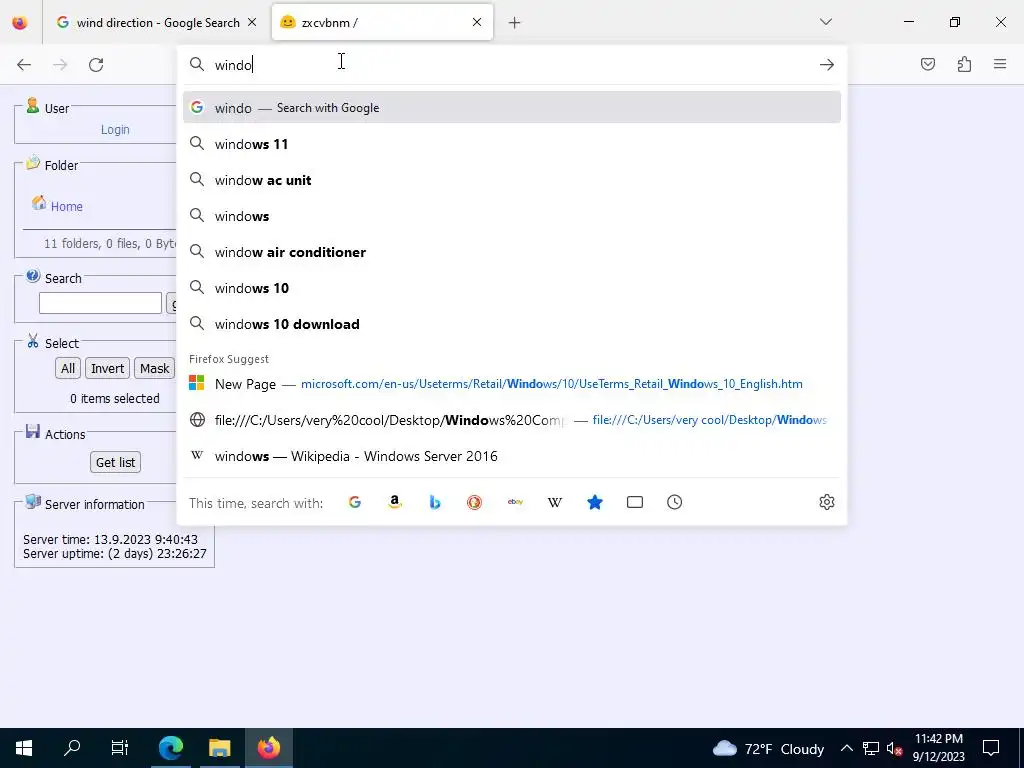Open the Extensions puzzle icon
The width and height of the screenshot is (1024, 768).
click(964, 64)
